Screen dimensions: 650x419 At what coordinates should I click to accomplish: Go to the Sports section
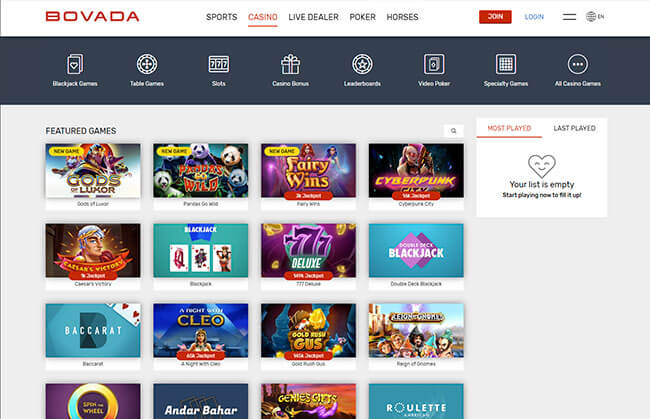pos(222,17)
